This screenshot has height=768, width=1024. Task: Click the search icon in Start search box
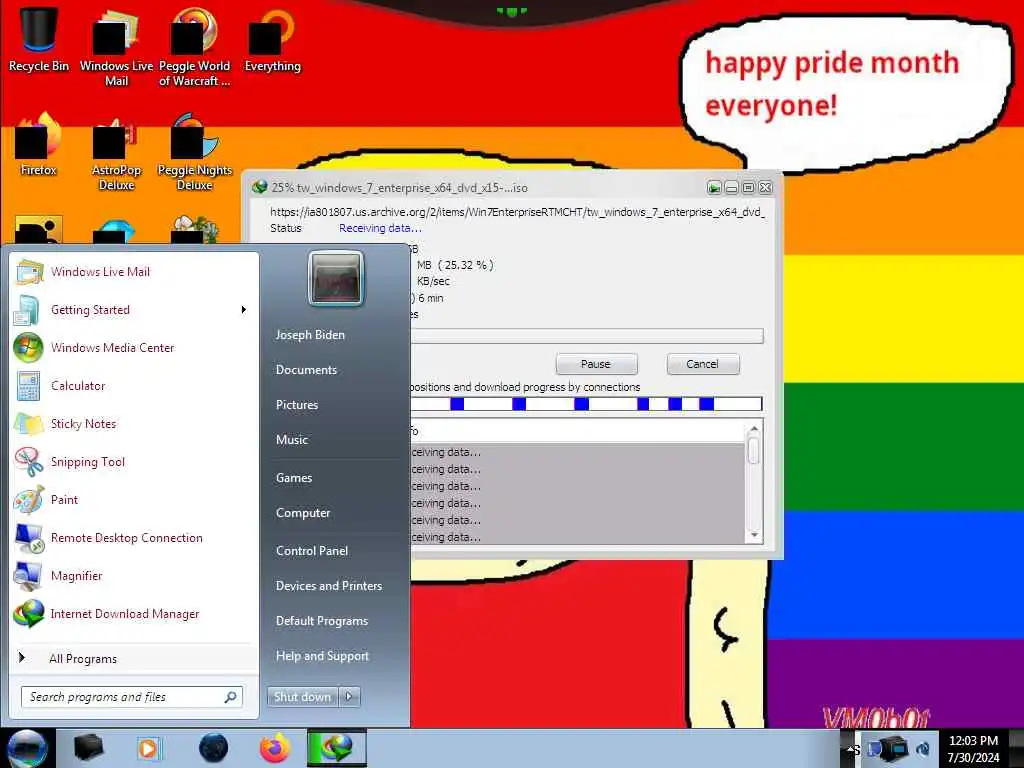point(230,697)
